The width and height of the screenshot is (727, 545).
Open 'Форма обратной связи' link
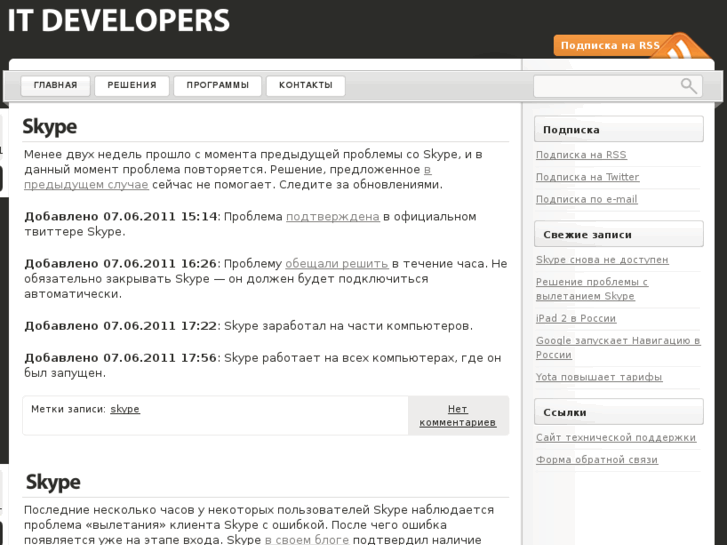pyautogui.click(x=597, y=460)
